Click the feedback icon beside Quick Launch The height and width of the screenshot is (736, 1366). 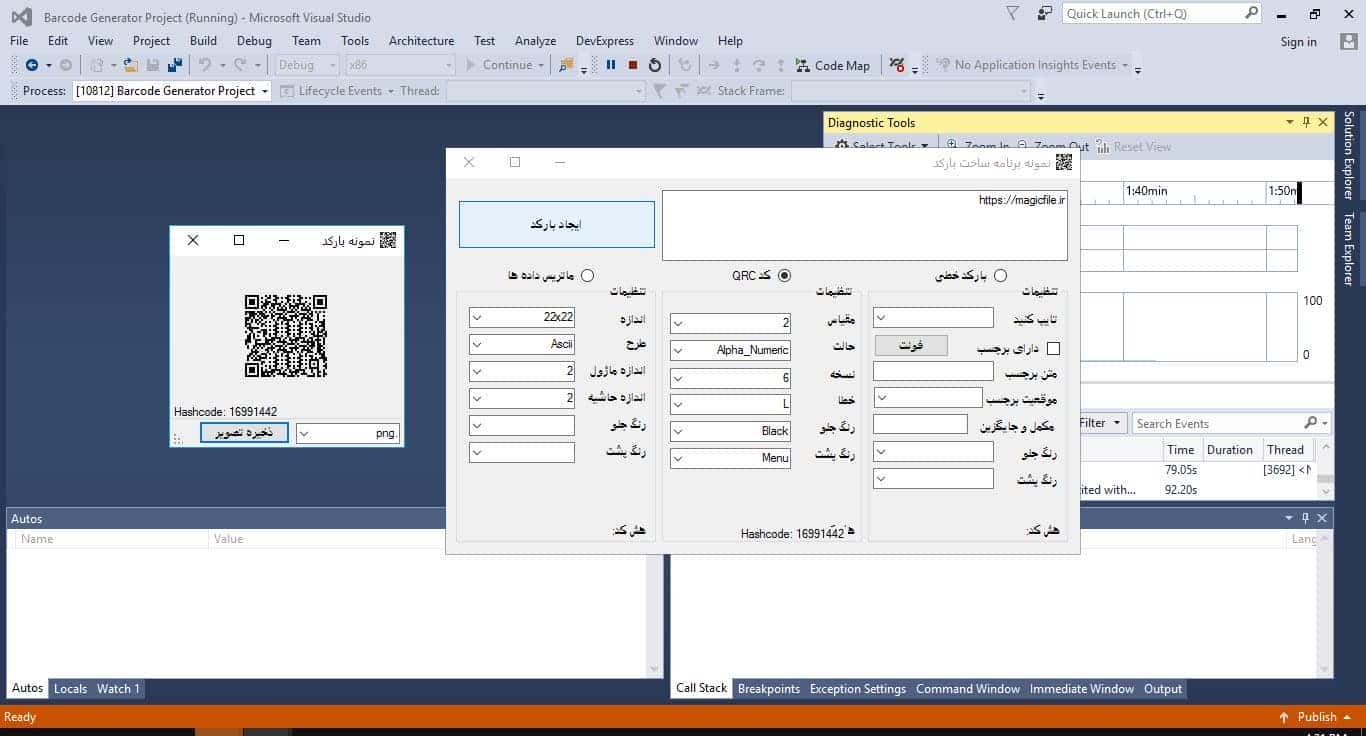point(1045,13)
